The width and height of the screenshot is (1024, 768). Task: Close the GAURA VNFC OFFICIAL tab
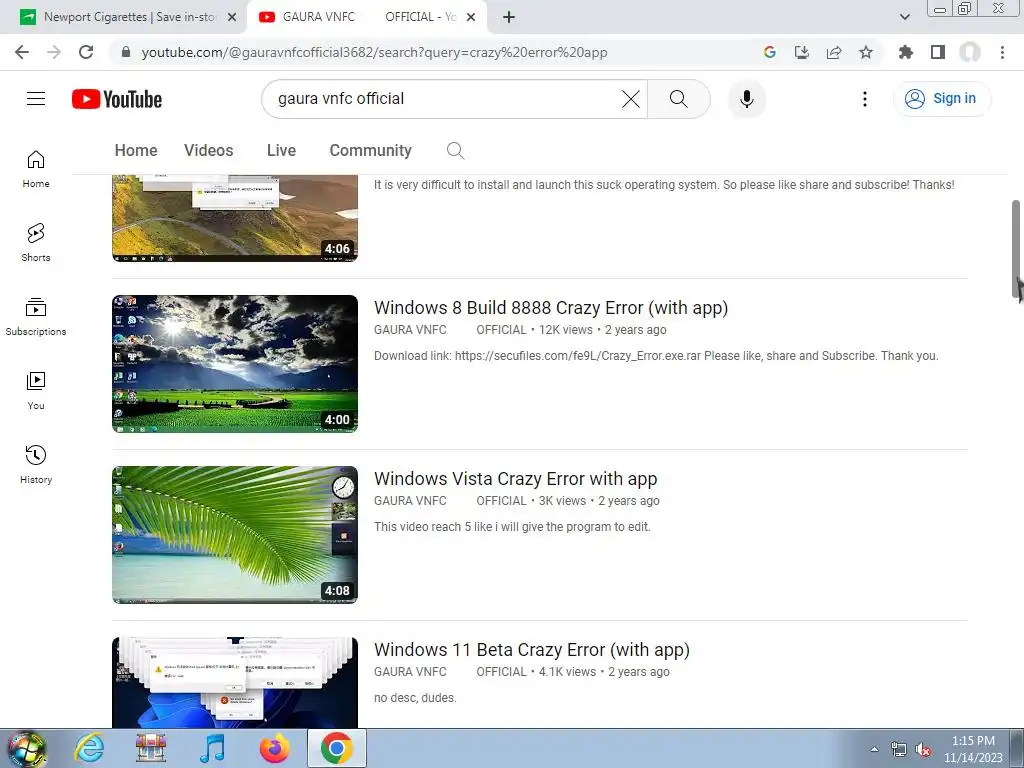pyautogui.click(x=471, y=17)
